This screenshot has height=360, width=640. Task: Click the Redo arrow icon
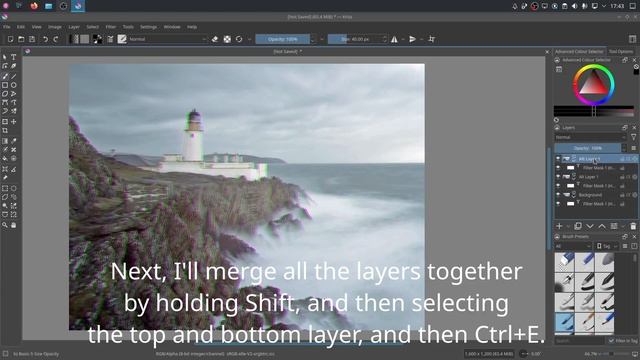(56, 39)
